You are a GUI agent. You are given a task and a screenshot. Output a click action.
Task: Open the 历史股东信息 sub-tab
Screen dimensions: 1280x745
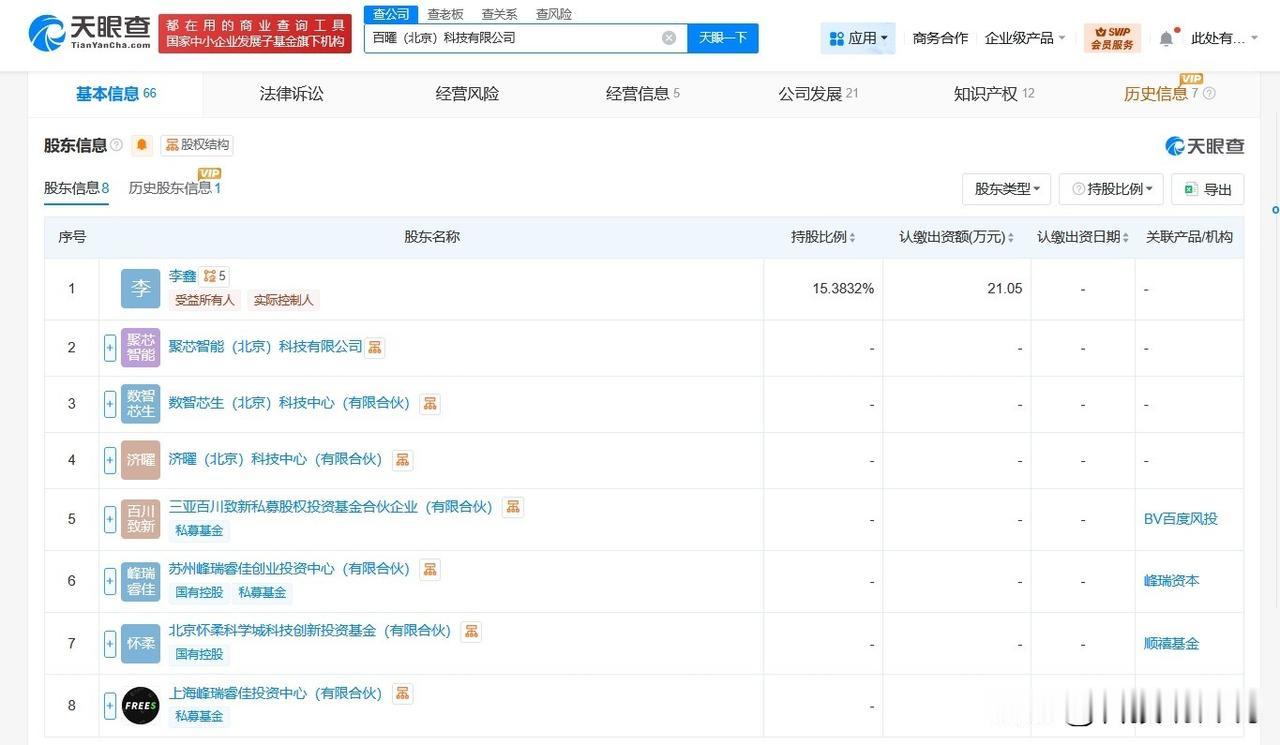[x=175, y=188]
